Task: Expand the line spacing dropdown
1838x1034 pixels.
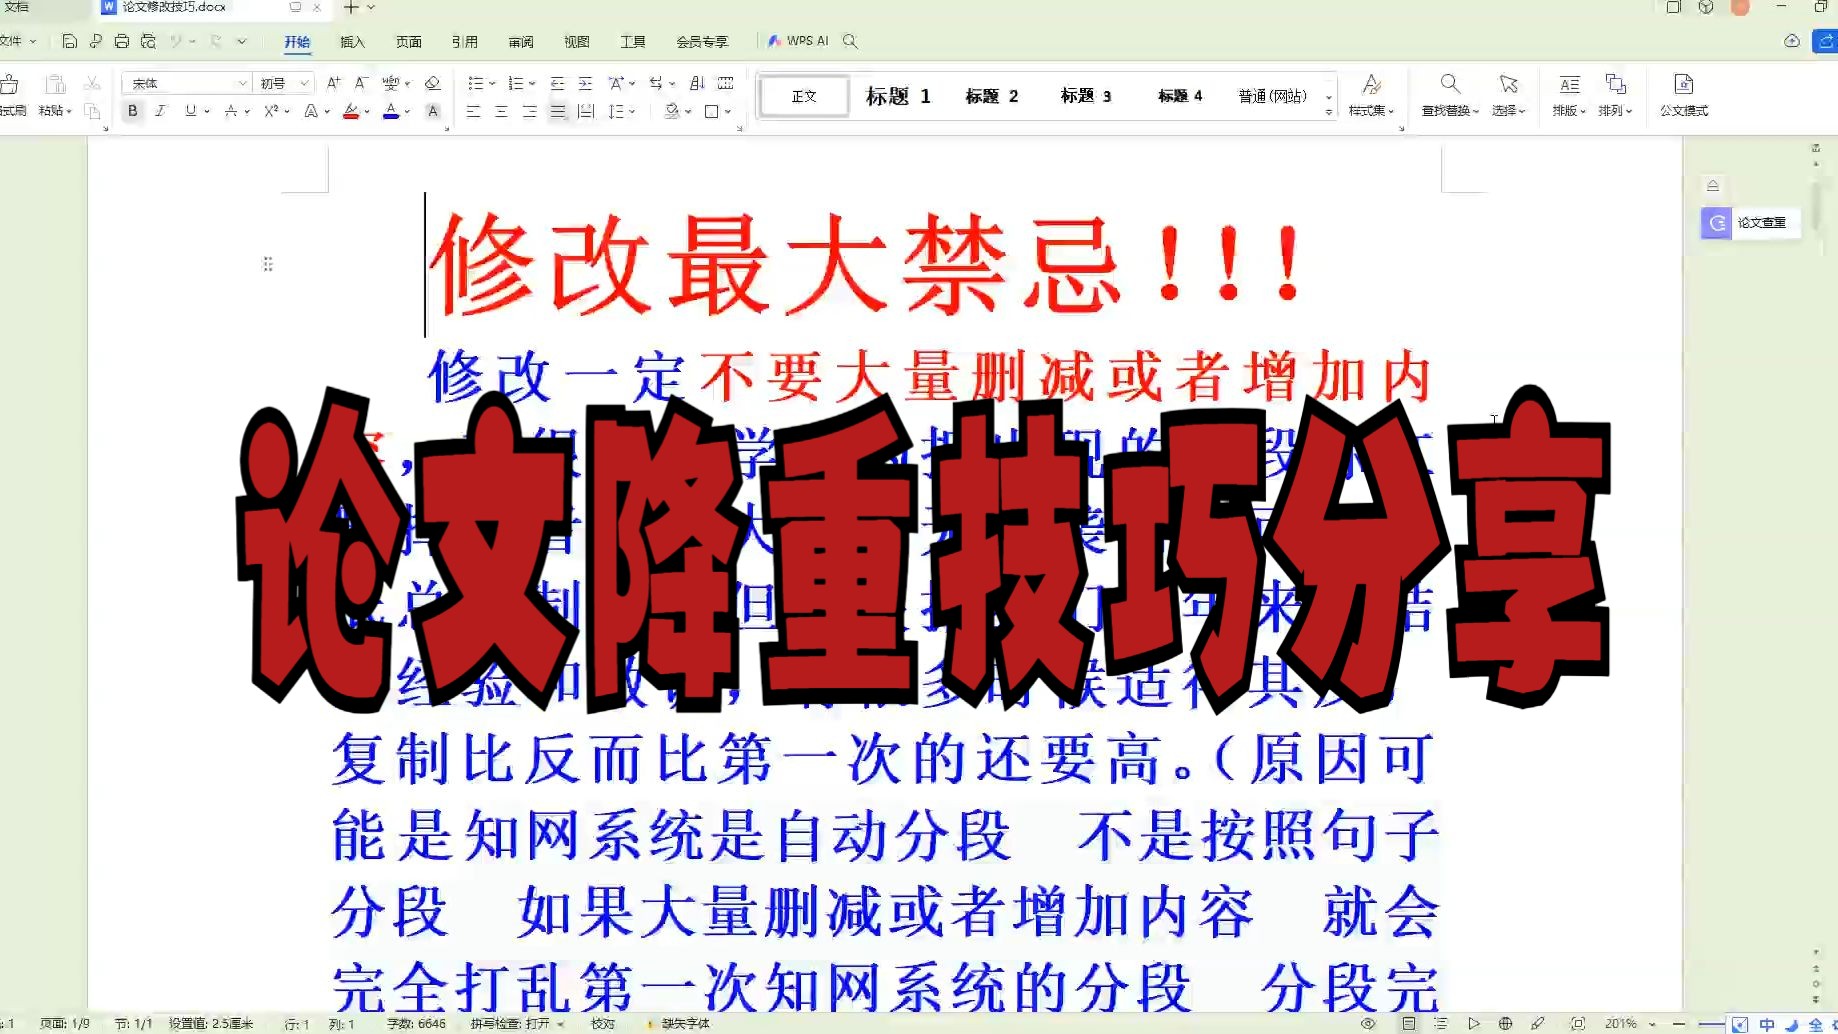Action: [x=632, y=111]
